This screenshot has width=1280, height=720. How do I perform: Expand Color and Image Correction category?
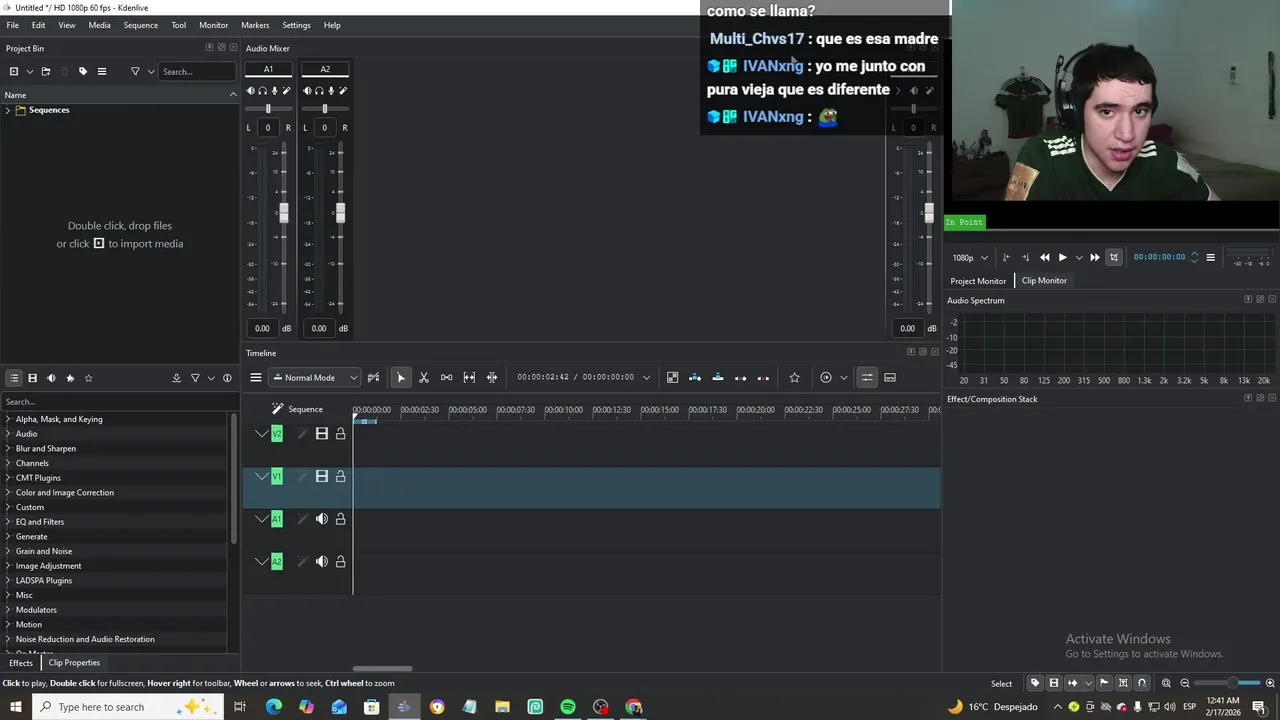pyautogui.click(x=8, y=492)
